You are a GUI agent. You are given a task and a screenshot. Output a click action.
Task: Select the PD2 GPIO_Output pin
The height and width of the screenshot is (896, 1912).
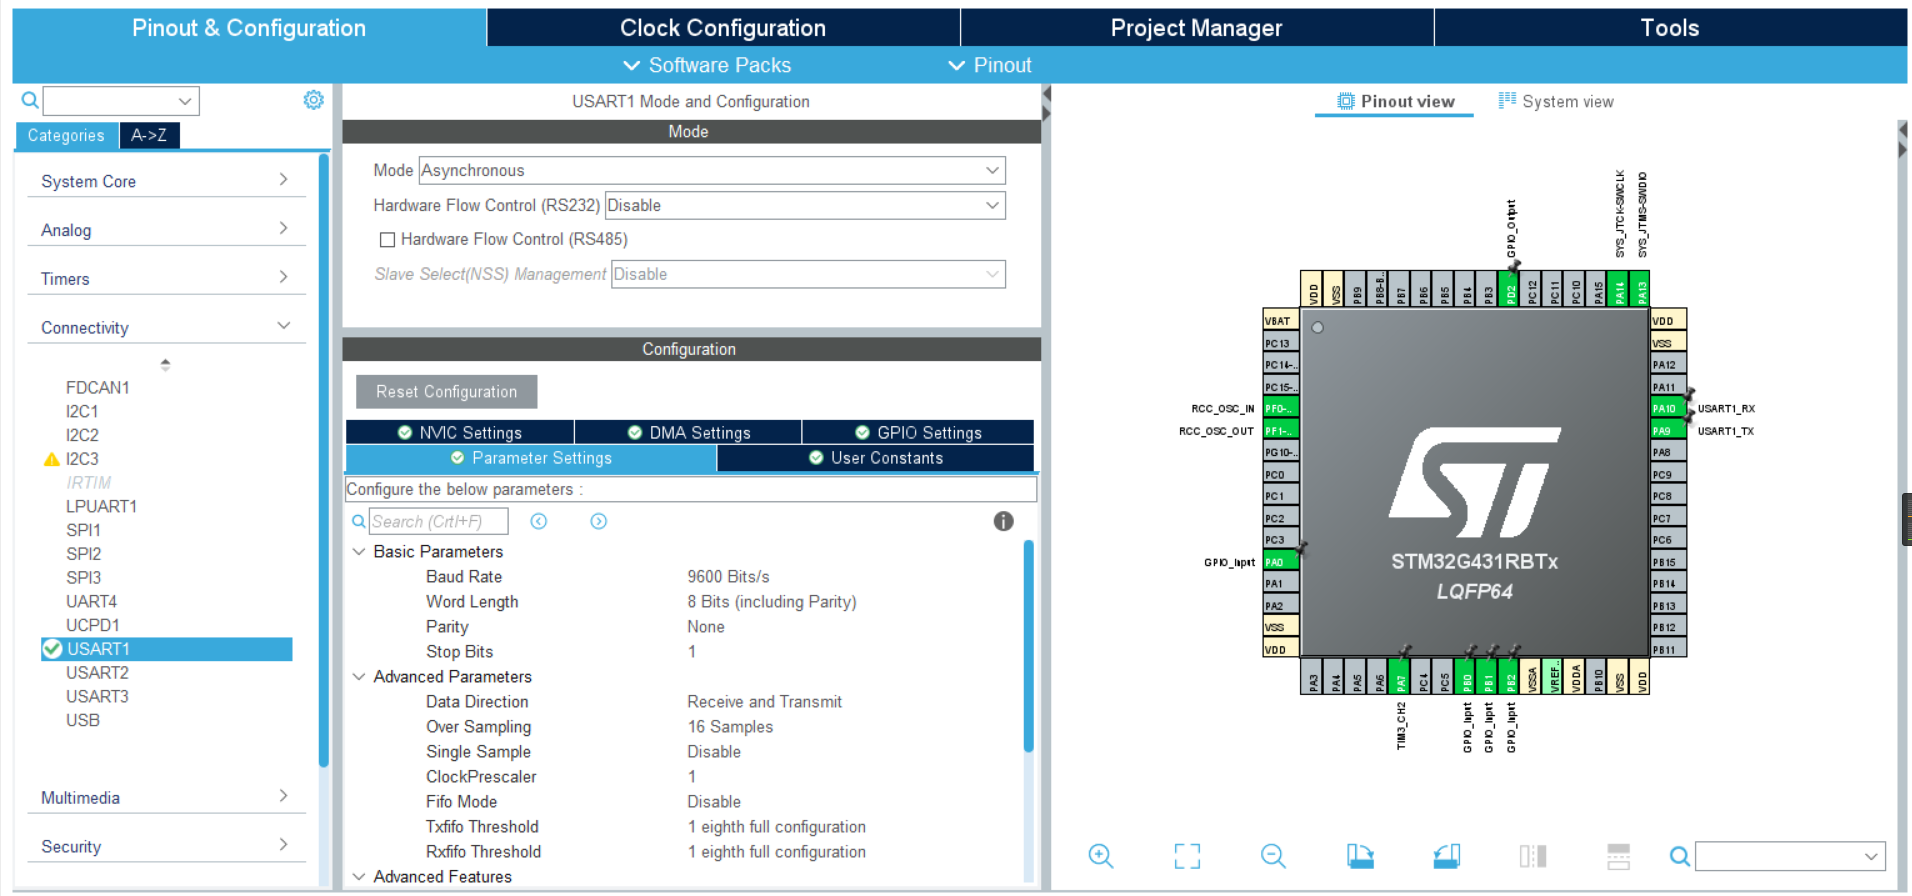tap(1511, 289)
